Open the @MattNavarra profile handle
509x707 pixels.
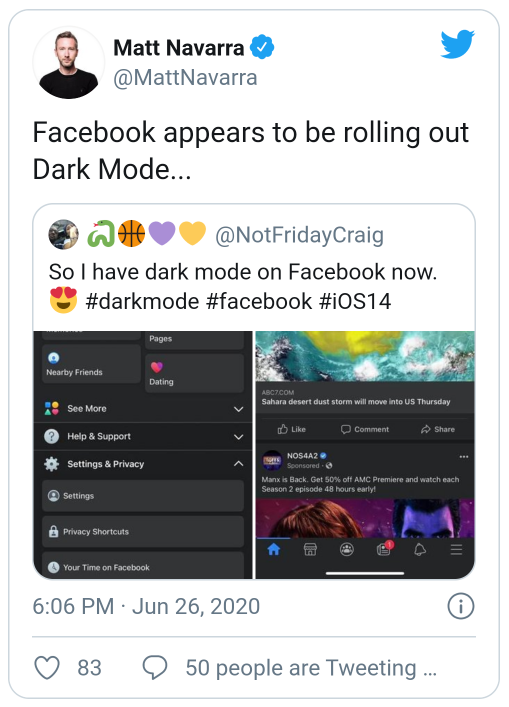(185, 78)
